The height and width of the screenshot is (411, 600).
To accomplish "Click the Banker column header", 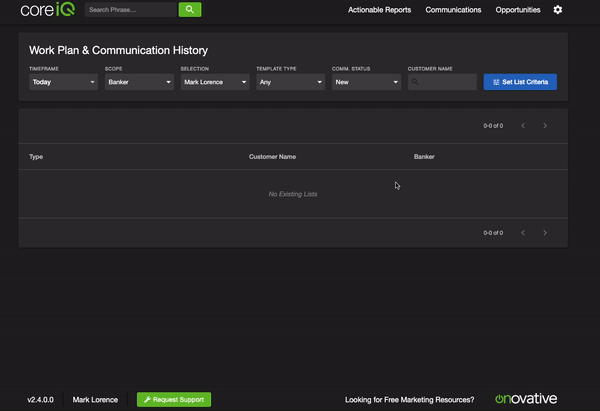I will [x=424, y=157].
